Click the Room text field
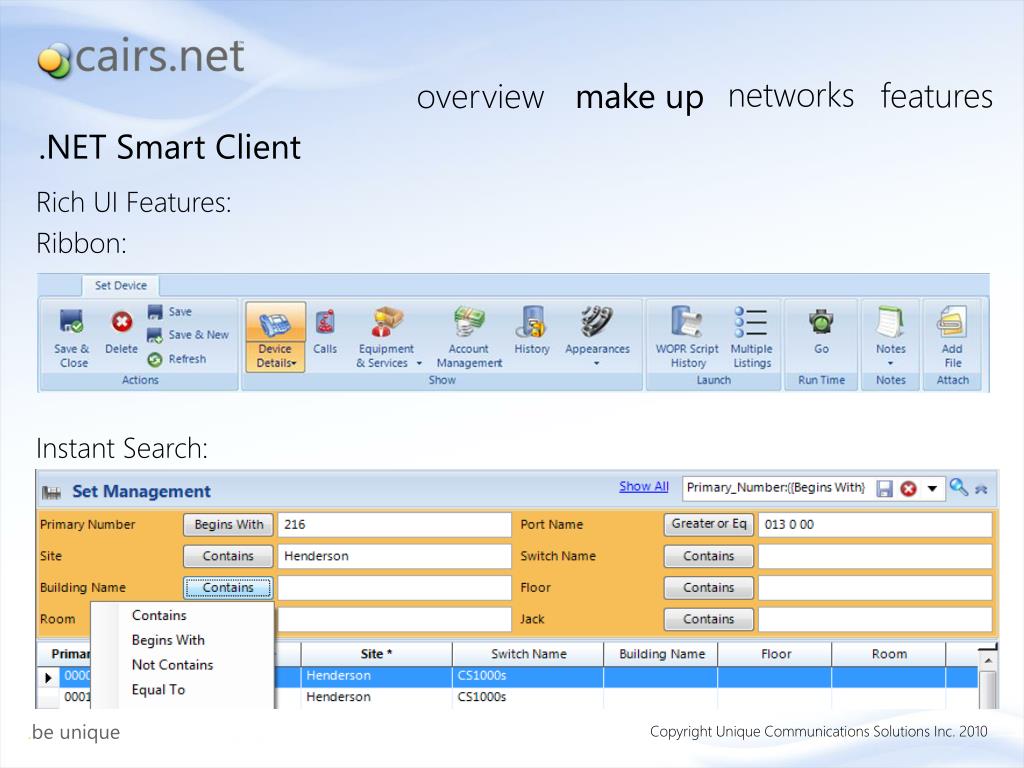The width and height of the screenshot is (1024, 768). tap(394, 618)
